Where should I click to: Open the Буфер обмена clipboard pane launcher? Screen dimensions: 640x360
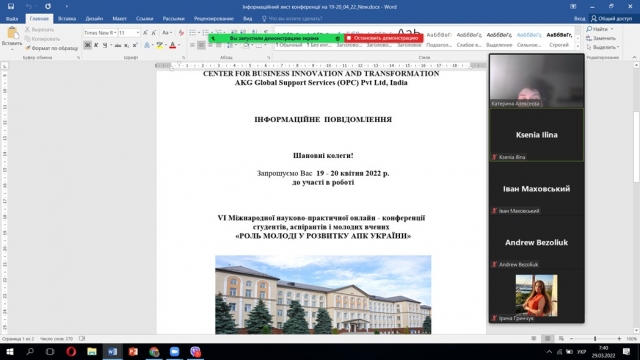(78, 58)
